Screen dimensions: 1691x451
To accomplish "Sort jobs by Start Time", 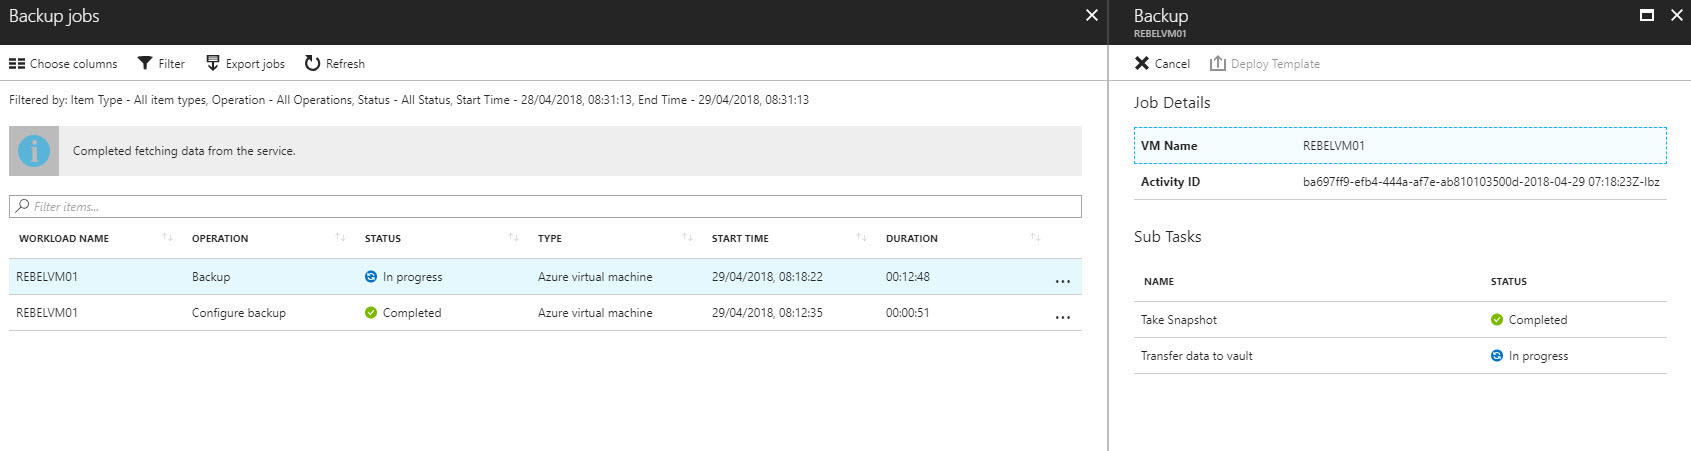I will point(861,238).
